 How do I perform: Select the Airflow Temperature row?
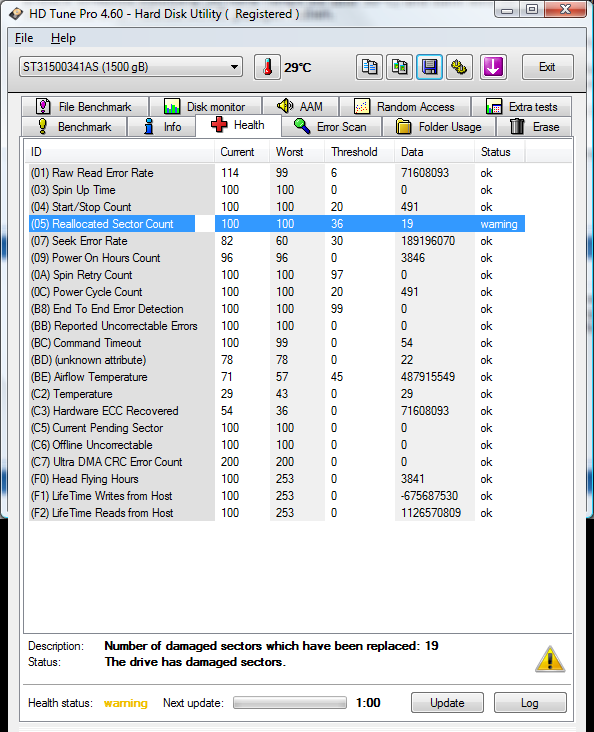point(277,377)
